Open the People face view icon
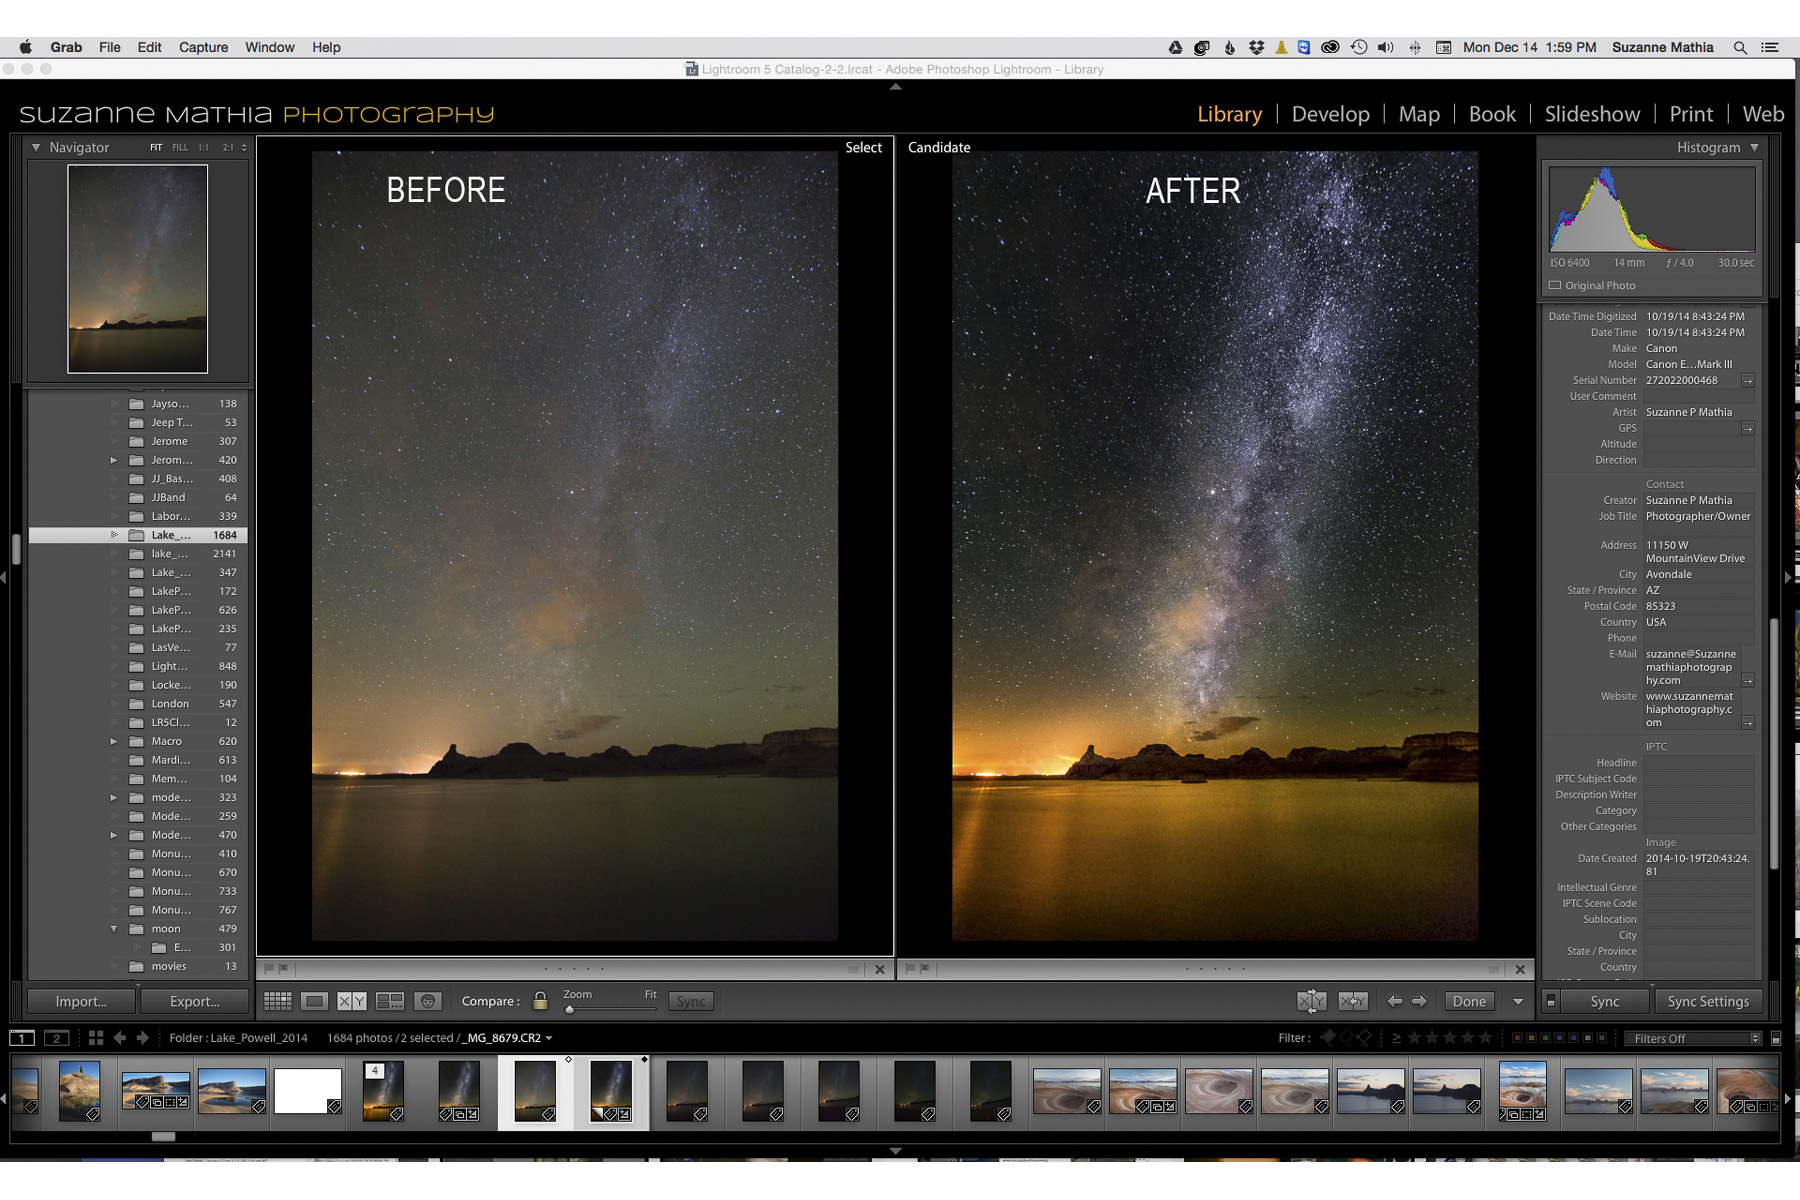The image size is (1800, 1200). (x=428, y=1001)
